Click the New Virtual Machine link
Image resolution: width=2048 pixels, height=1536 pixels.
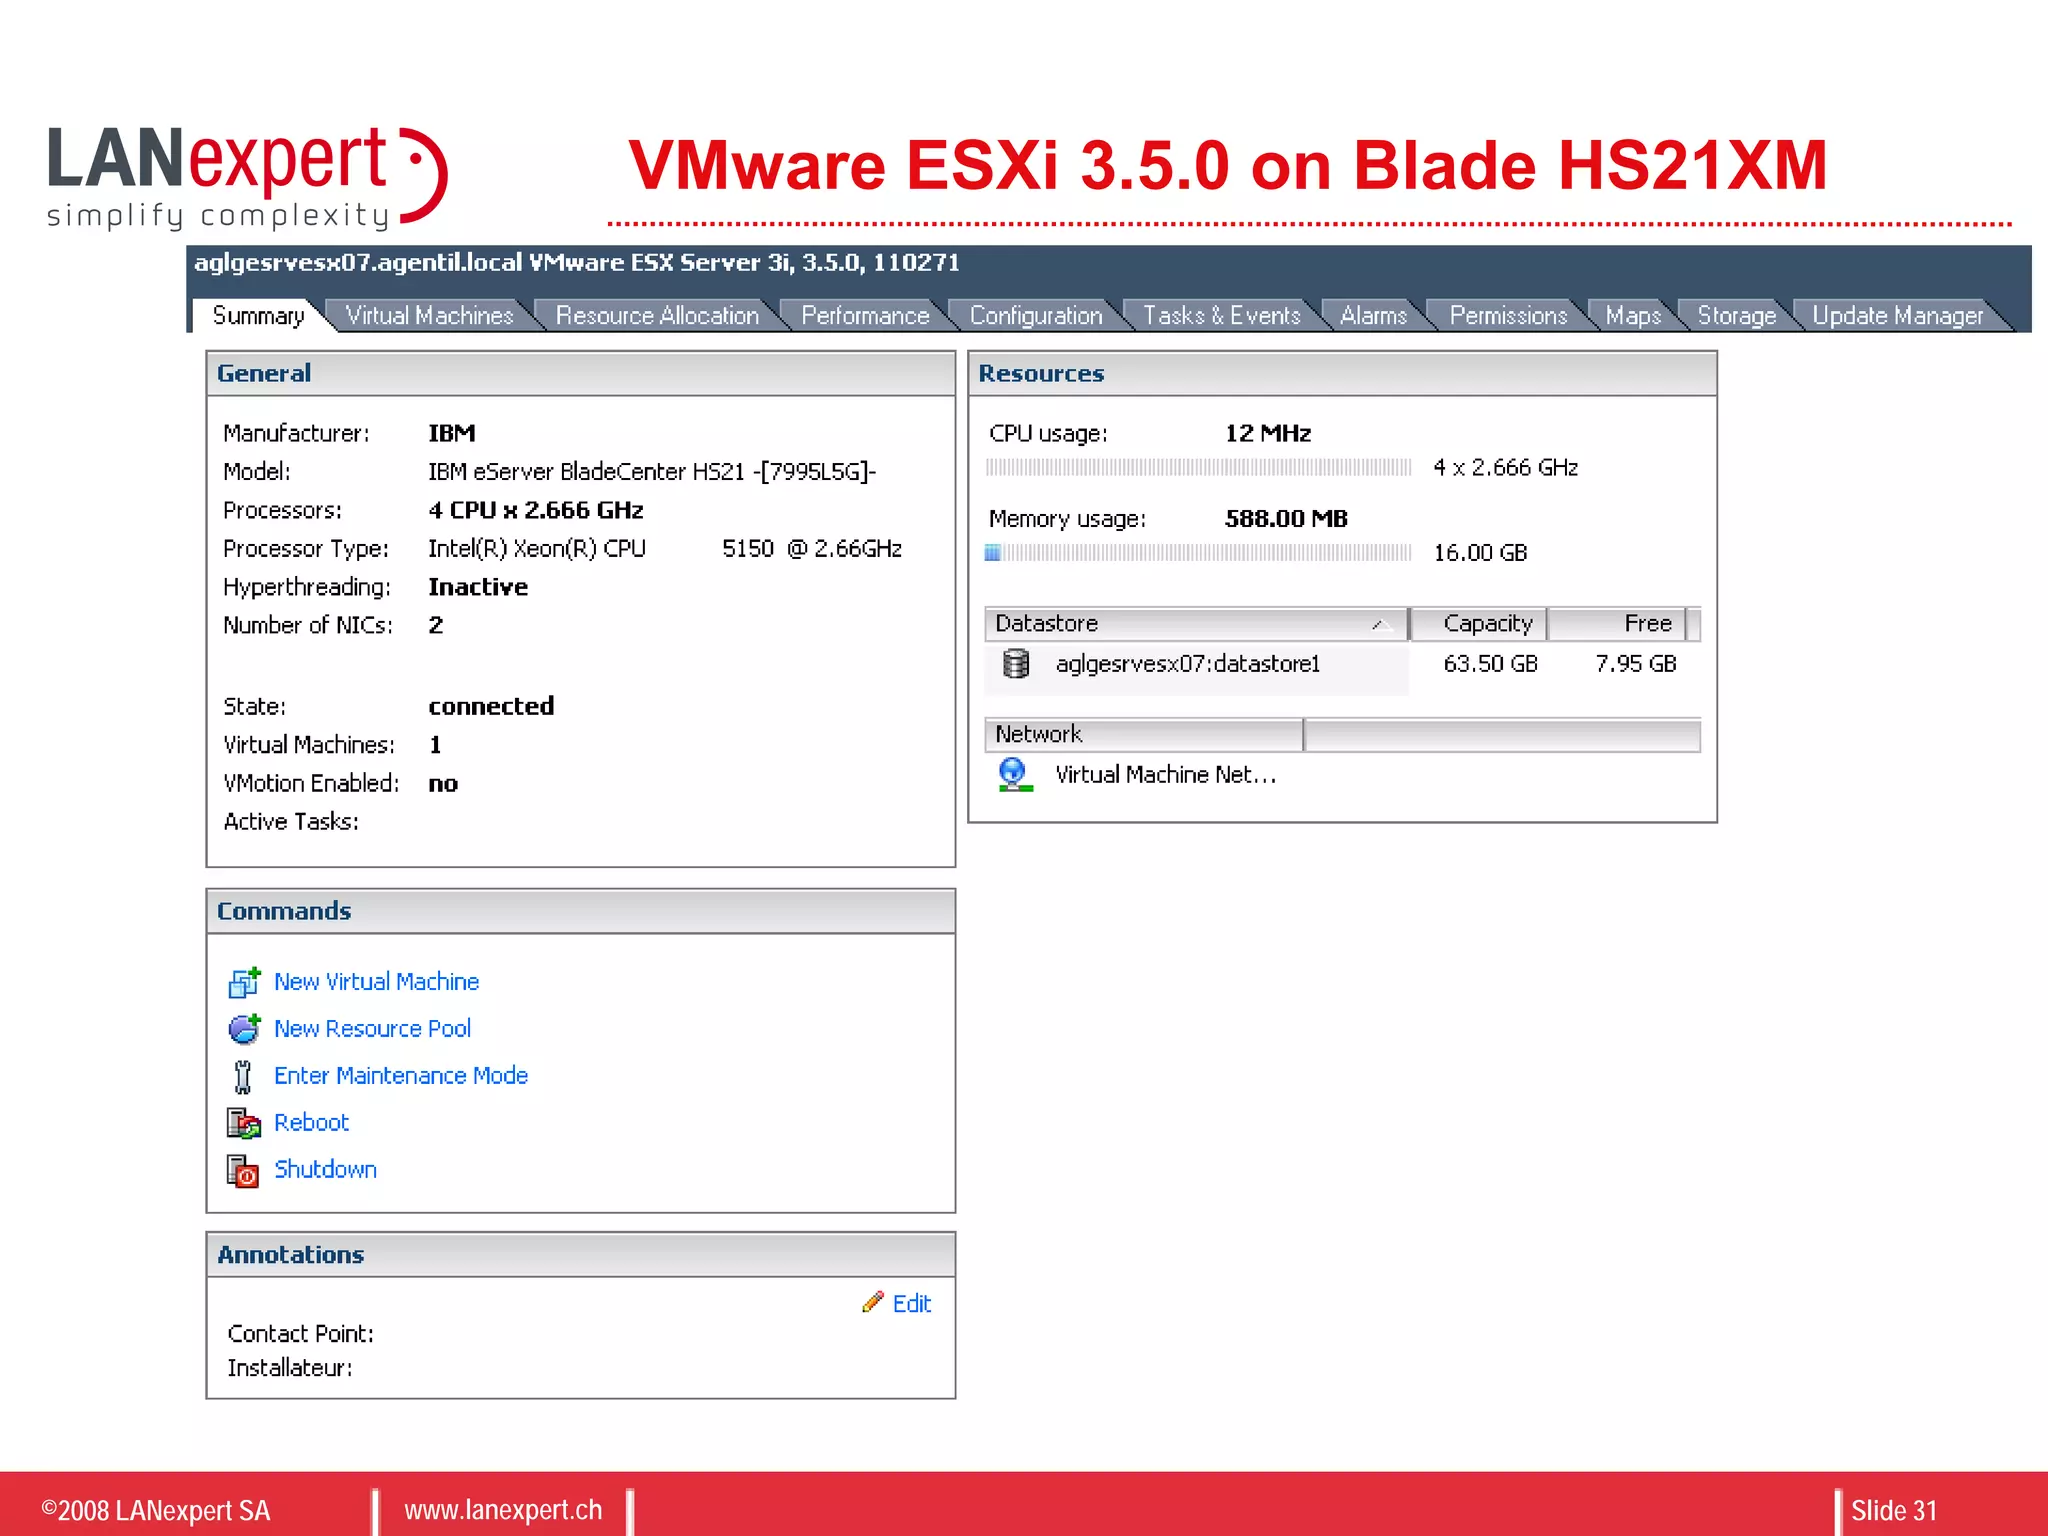(x=376, y=982)
